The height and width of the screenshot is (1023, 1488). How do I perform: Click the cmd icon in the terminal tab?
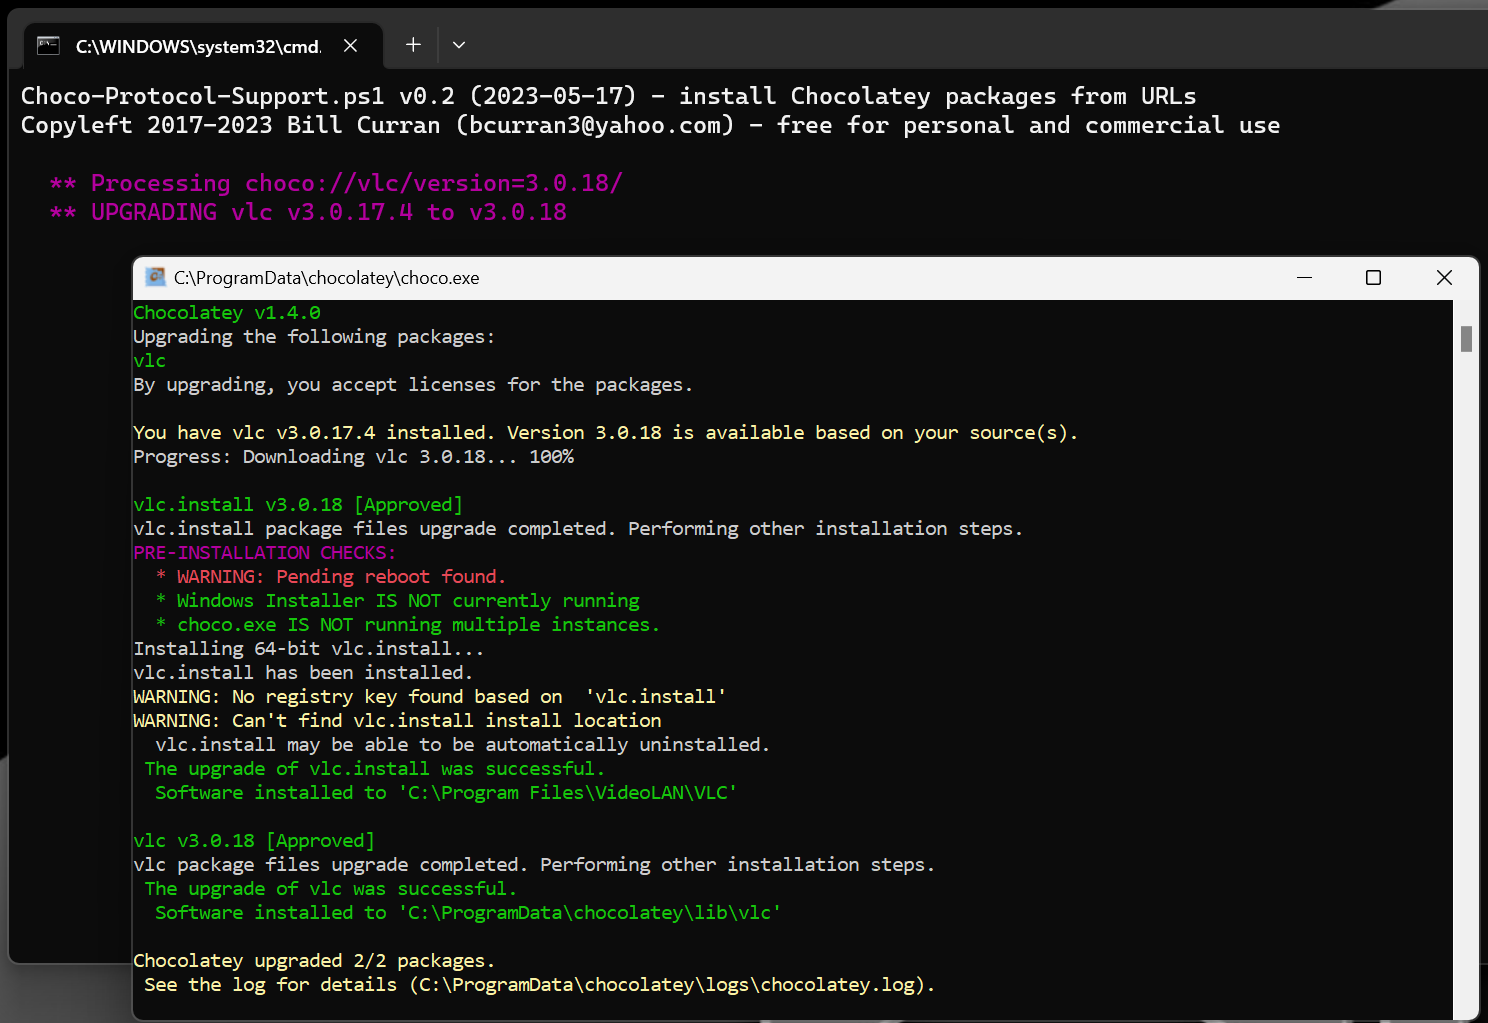[x=48, y=45]
